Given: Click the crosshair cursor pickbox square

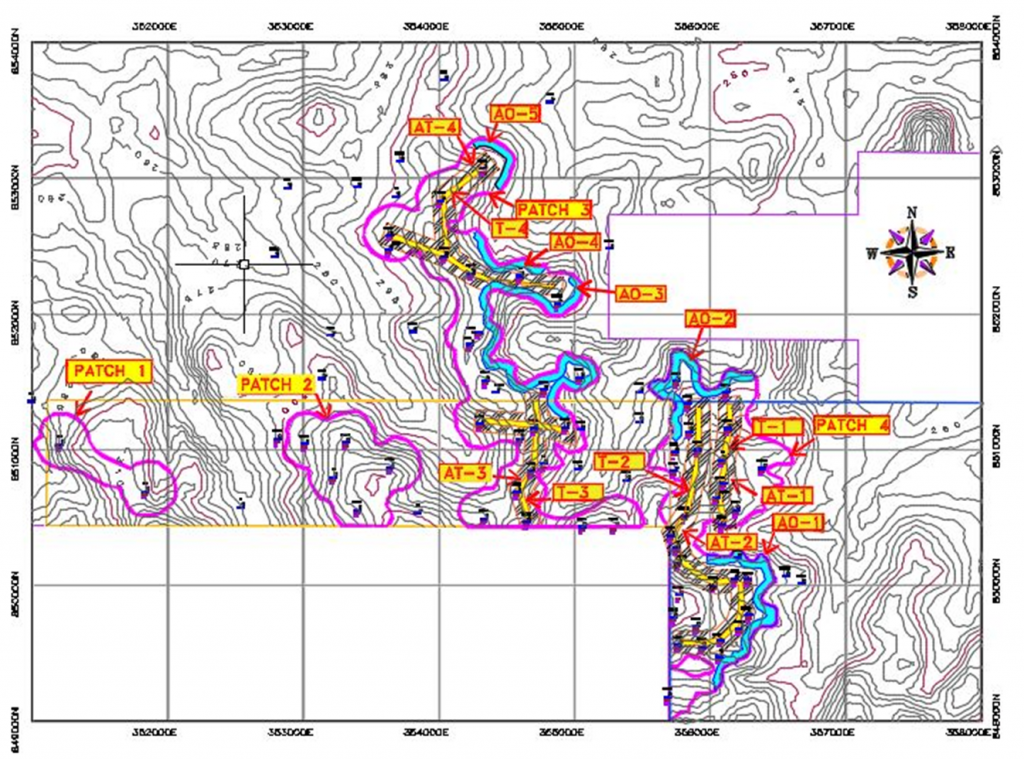Looking at the screenshot, I should [x=243, y=264].
